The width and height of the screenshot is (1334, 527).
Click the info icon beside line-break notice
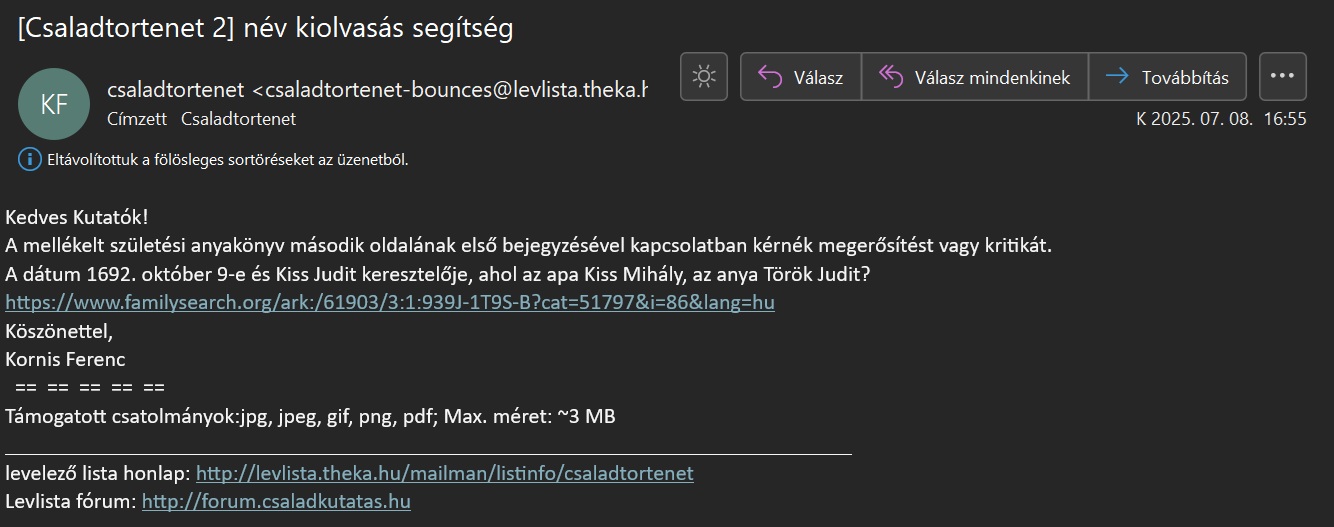tap(30, 159)
